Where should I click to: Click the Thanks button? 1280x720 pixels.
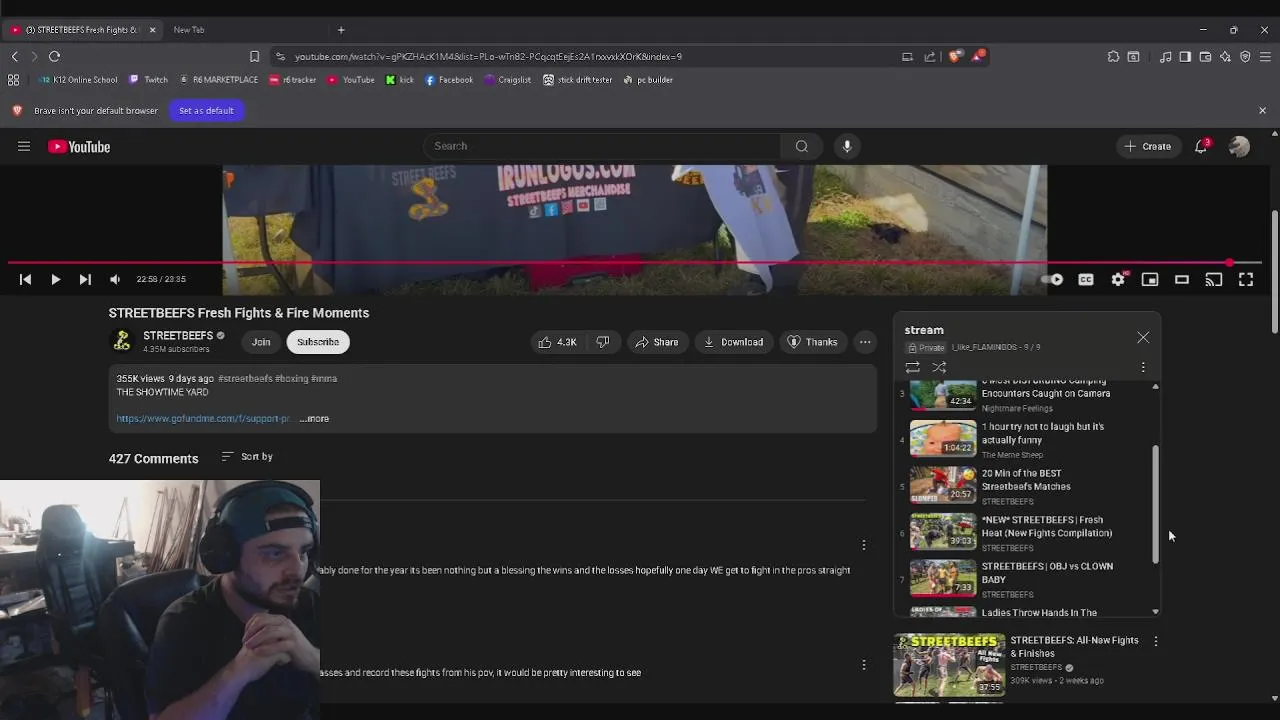812,342
